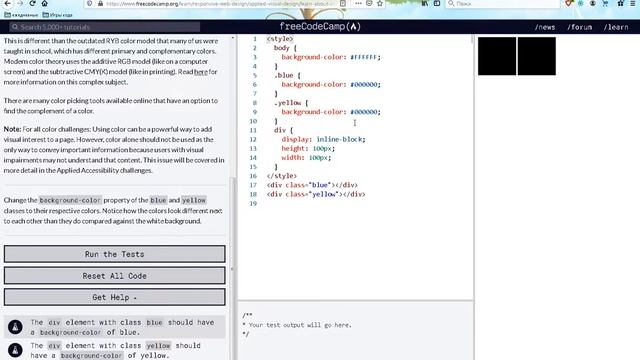
Task: Click the test output console area
Action: pyautogui.click(x=356, y=331)
